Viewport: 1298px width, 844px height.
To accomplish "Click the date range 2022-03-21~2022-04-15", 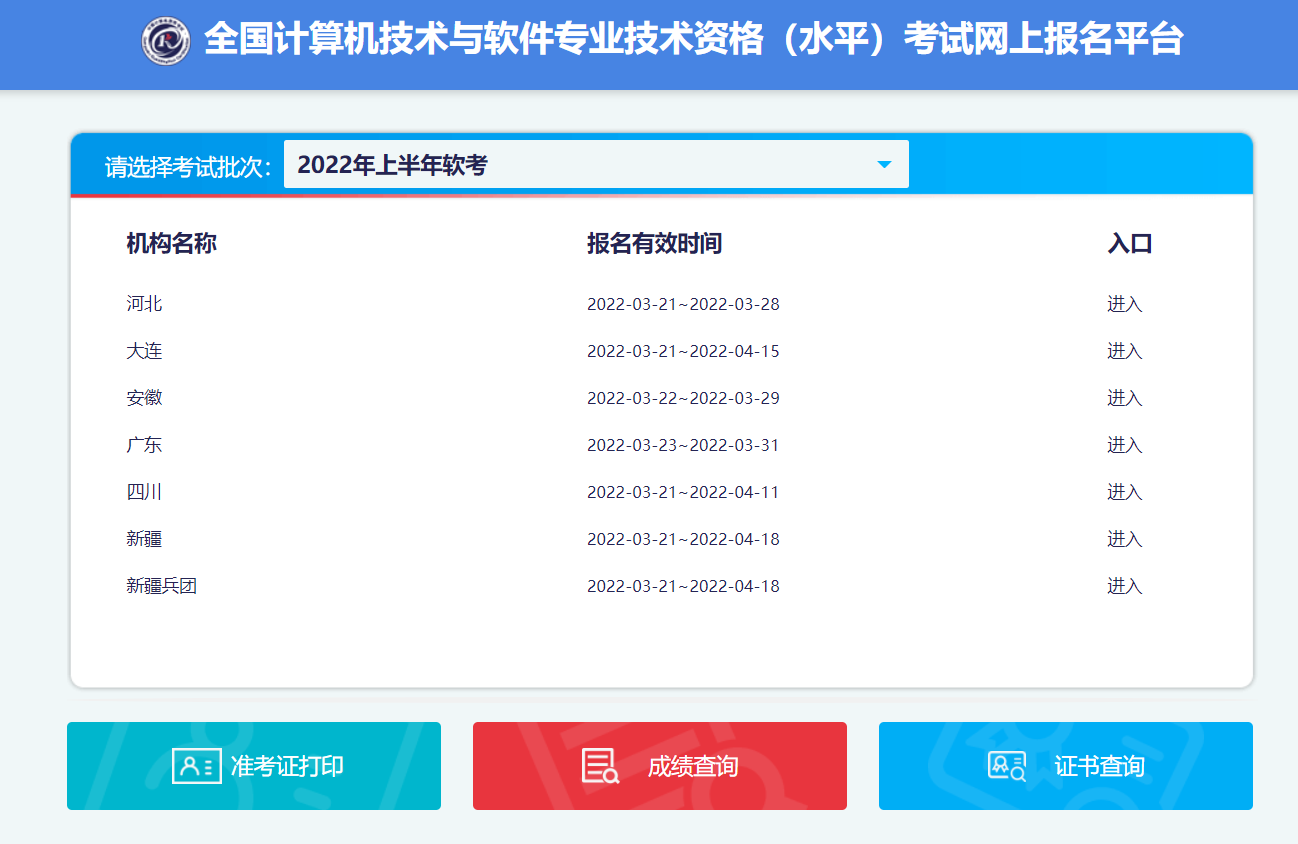I will tap(683, 351).
